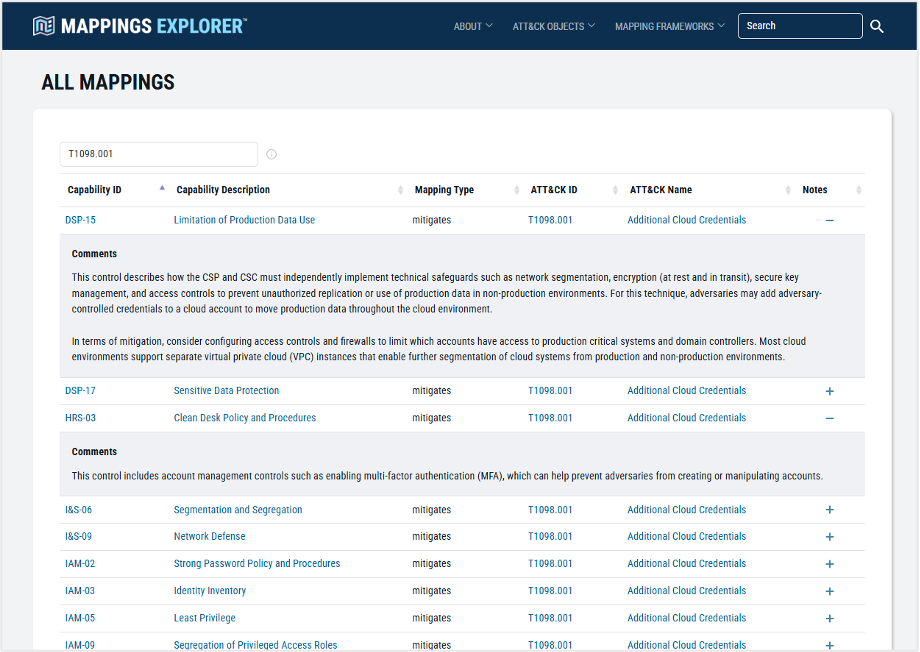
Task: Show notes for I&S-09 Network Defense
Action: [829, 537]
